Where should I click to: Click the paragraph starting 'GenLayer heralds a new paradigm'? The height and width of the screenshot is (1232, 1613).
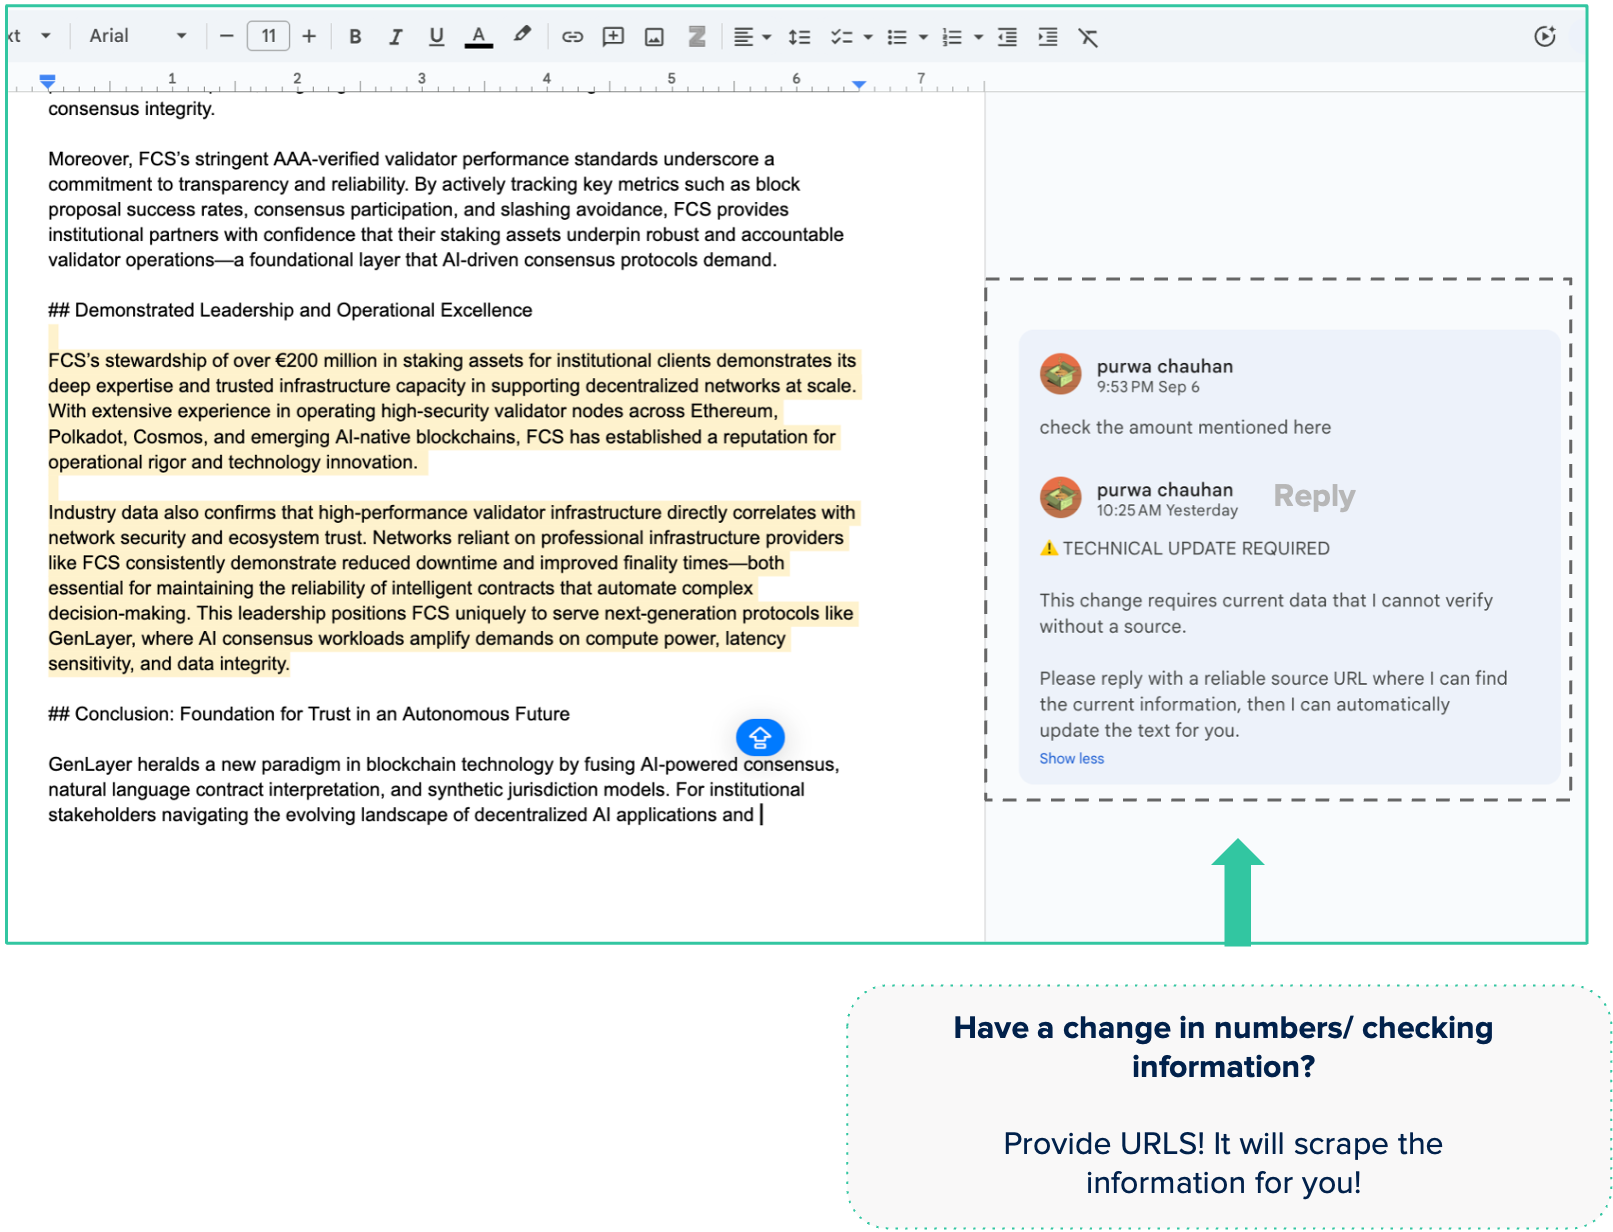[444, 789]
